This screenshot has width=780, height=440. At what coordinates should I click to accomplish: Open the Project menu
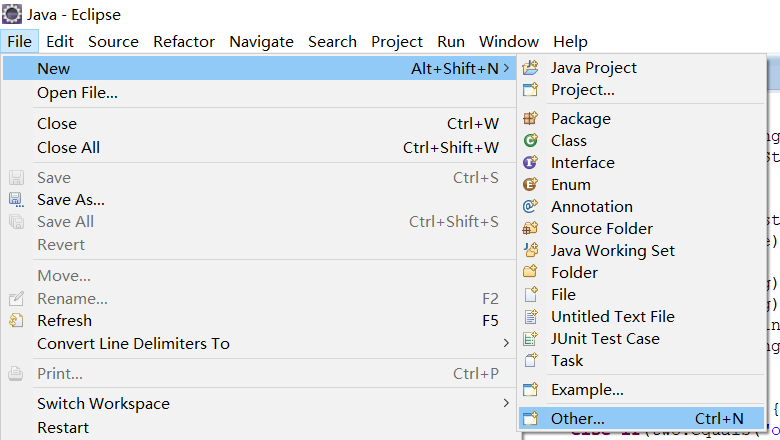[397, 41]
